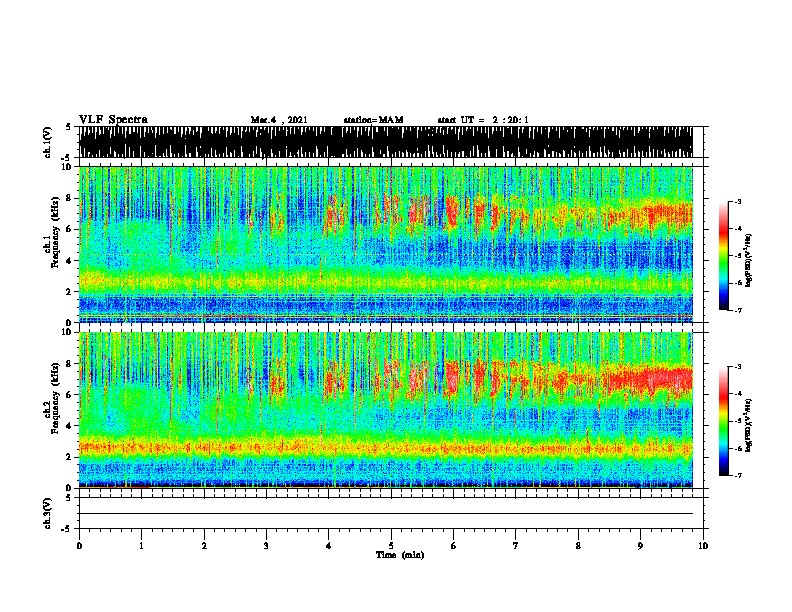Viewport: 792px width, 612px height.
Task: Click time axis tick label "8"
Action: [x=578, y=546]
